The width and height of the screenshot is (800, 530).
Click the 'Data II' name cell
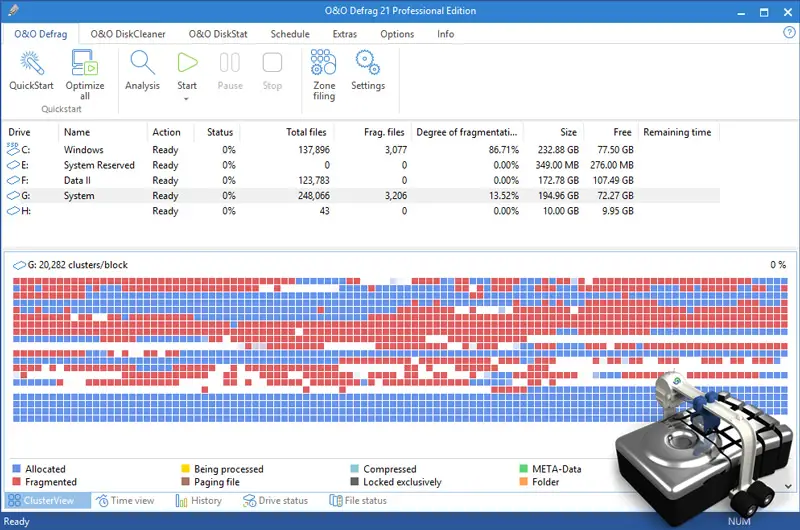[77, 181]
